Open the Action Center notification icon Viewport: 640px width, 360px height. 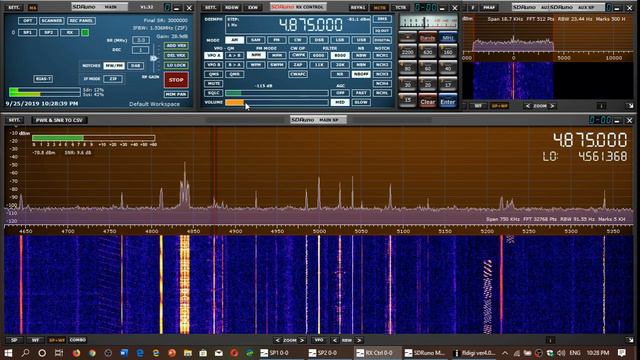pos(622,353)
